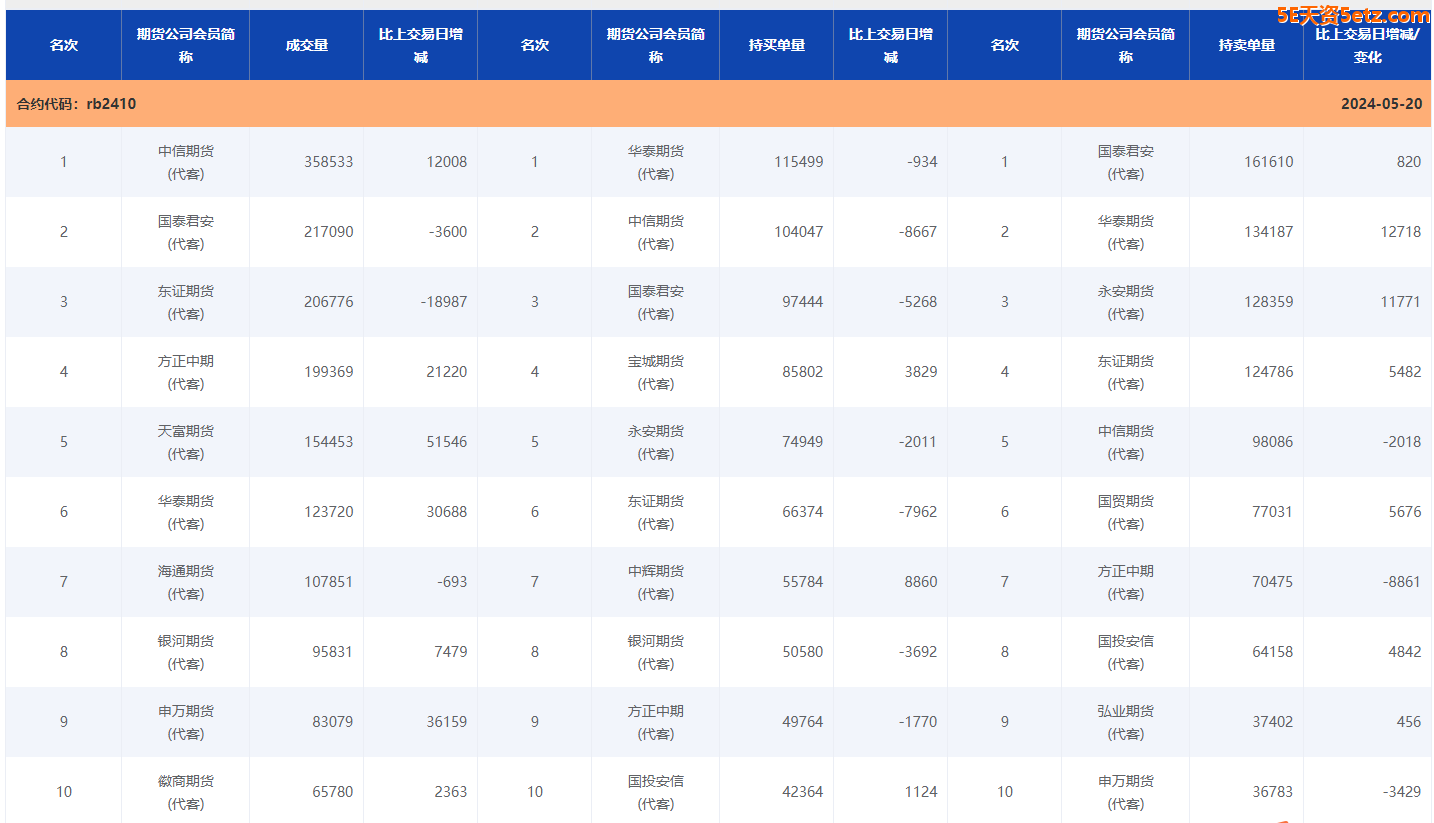This screenshot has height=823, width=1434.
Task: Click the date 2024-05-20
Action: pos(1382,104)
